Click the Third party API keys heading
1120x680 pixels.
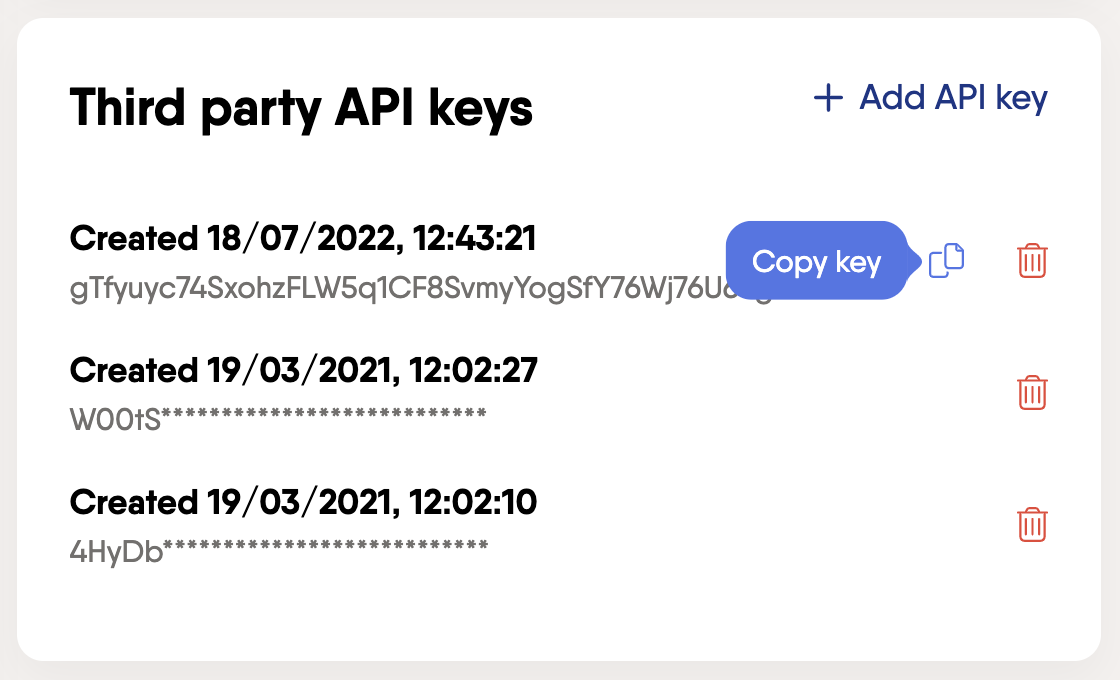[301, 107]
